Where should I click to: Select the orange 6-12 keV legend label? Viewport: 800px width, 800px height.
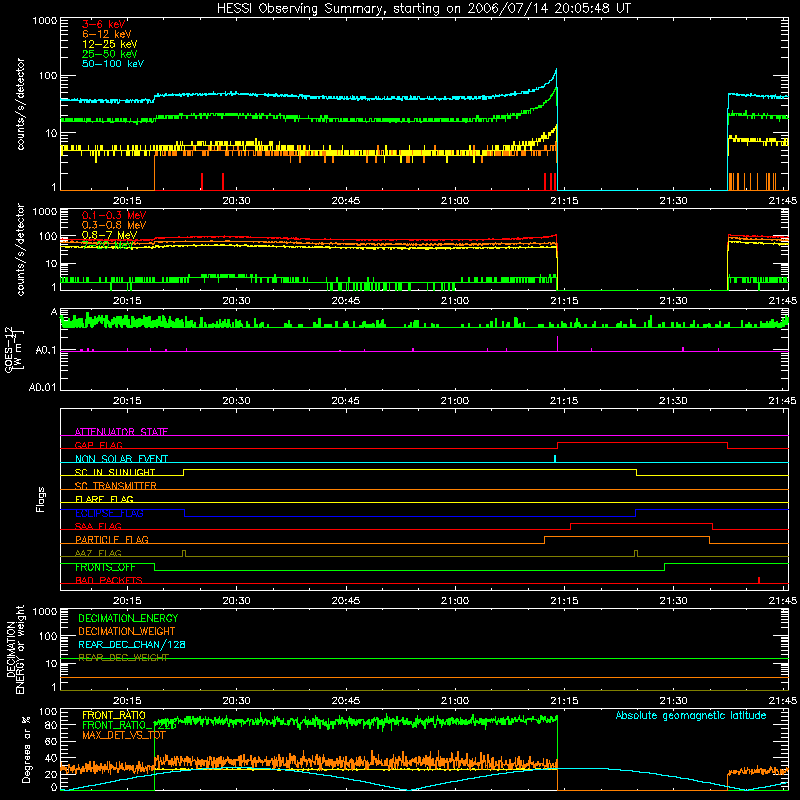click(107, 34)
